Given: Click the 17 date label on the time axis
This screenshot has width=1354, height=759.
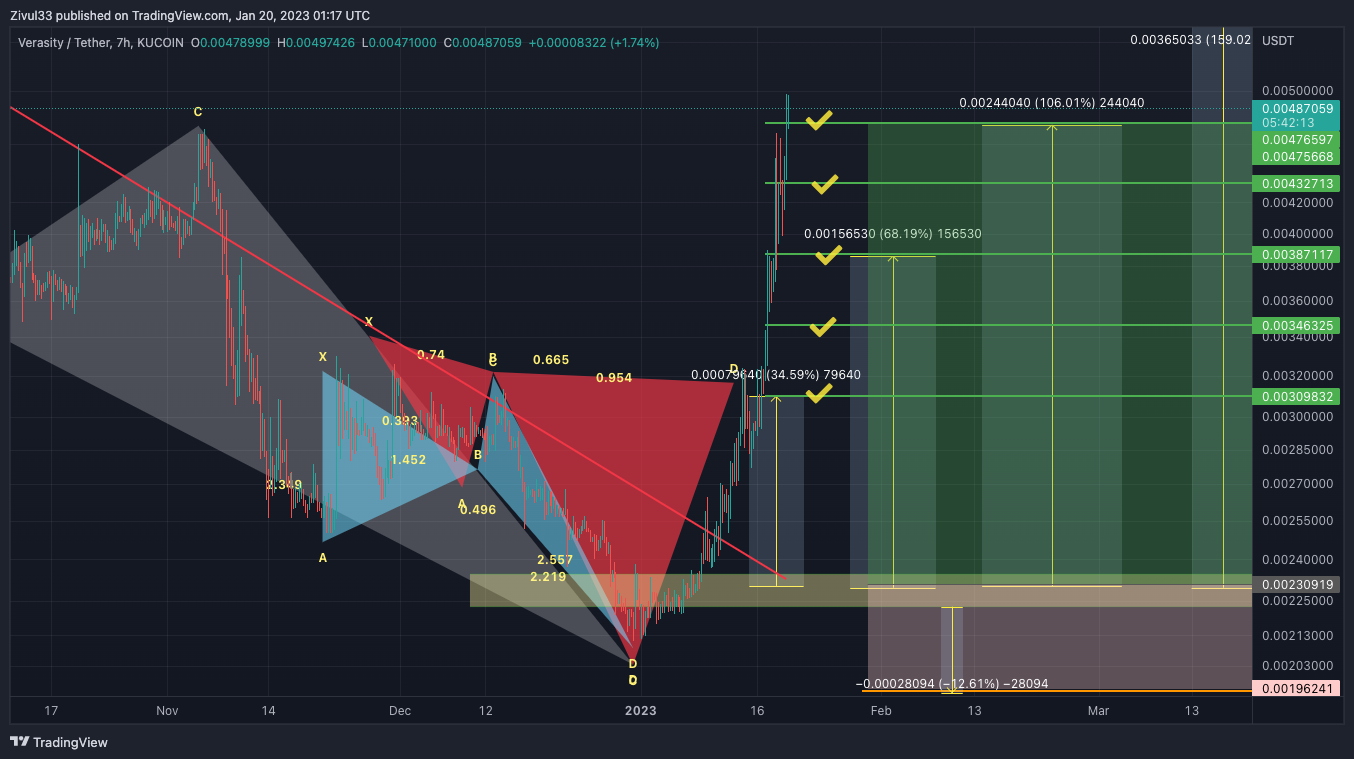Looking at the screenshot, I should 51,711.
